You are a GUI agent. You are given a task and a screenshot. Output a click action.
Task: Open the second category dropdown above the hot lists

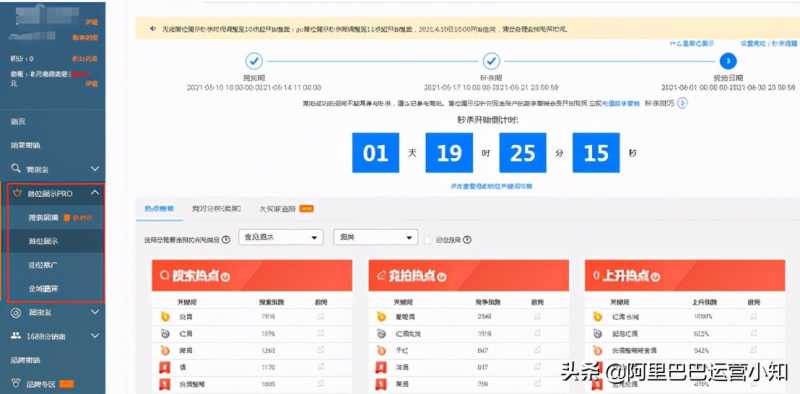(376, 237)
